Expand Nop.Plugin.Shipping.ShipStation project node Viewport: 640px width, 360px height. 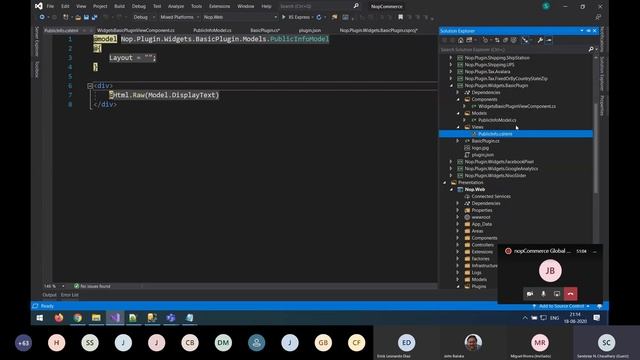pyautogui.click(x=451, y=58)
